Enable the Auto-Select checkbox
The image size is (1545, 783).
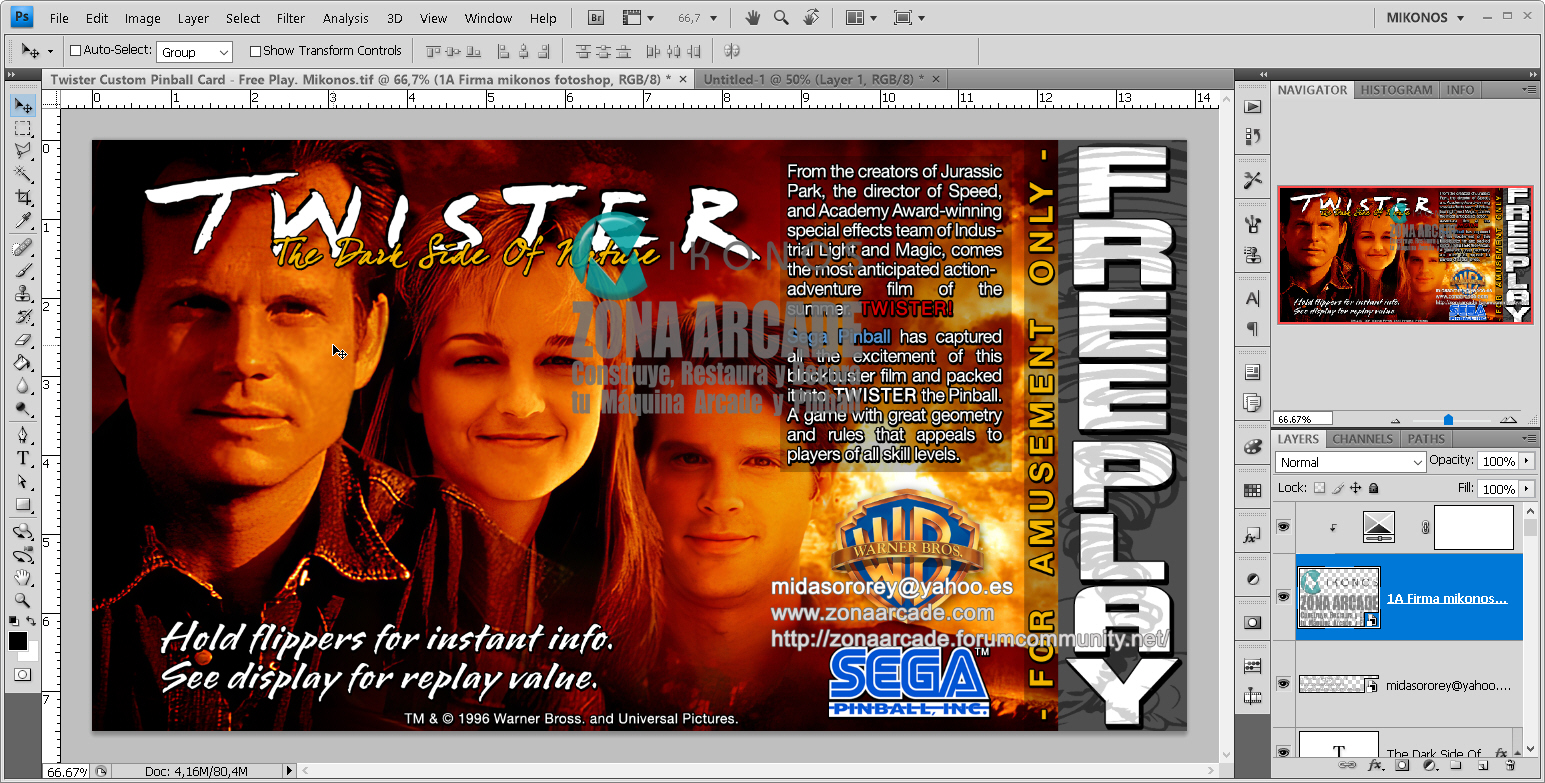point(75,50)
